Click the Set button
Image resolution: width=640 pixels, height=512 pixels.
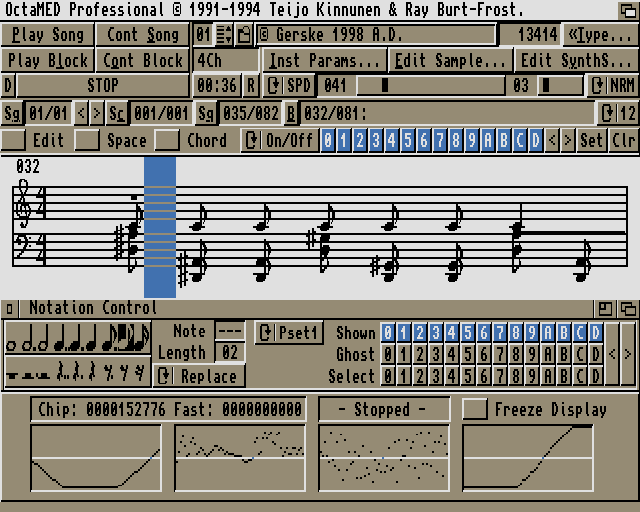coord(591,140)
